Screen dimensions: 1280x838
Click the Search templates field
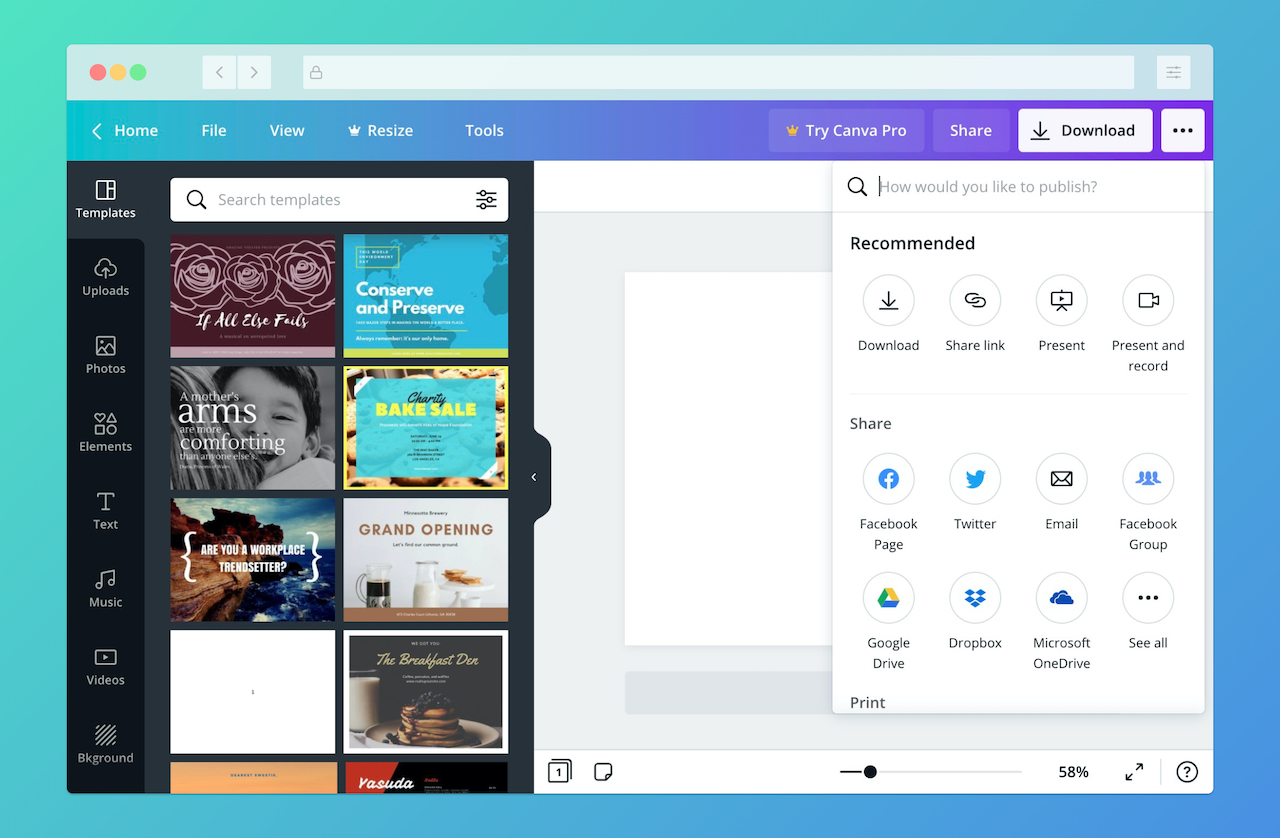[x=339, y=200]
